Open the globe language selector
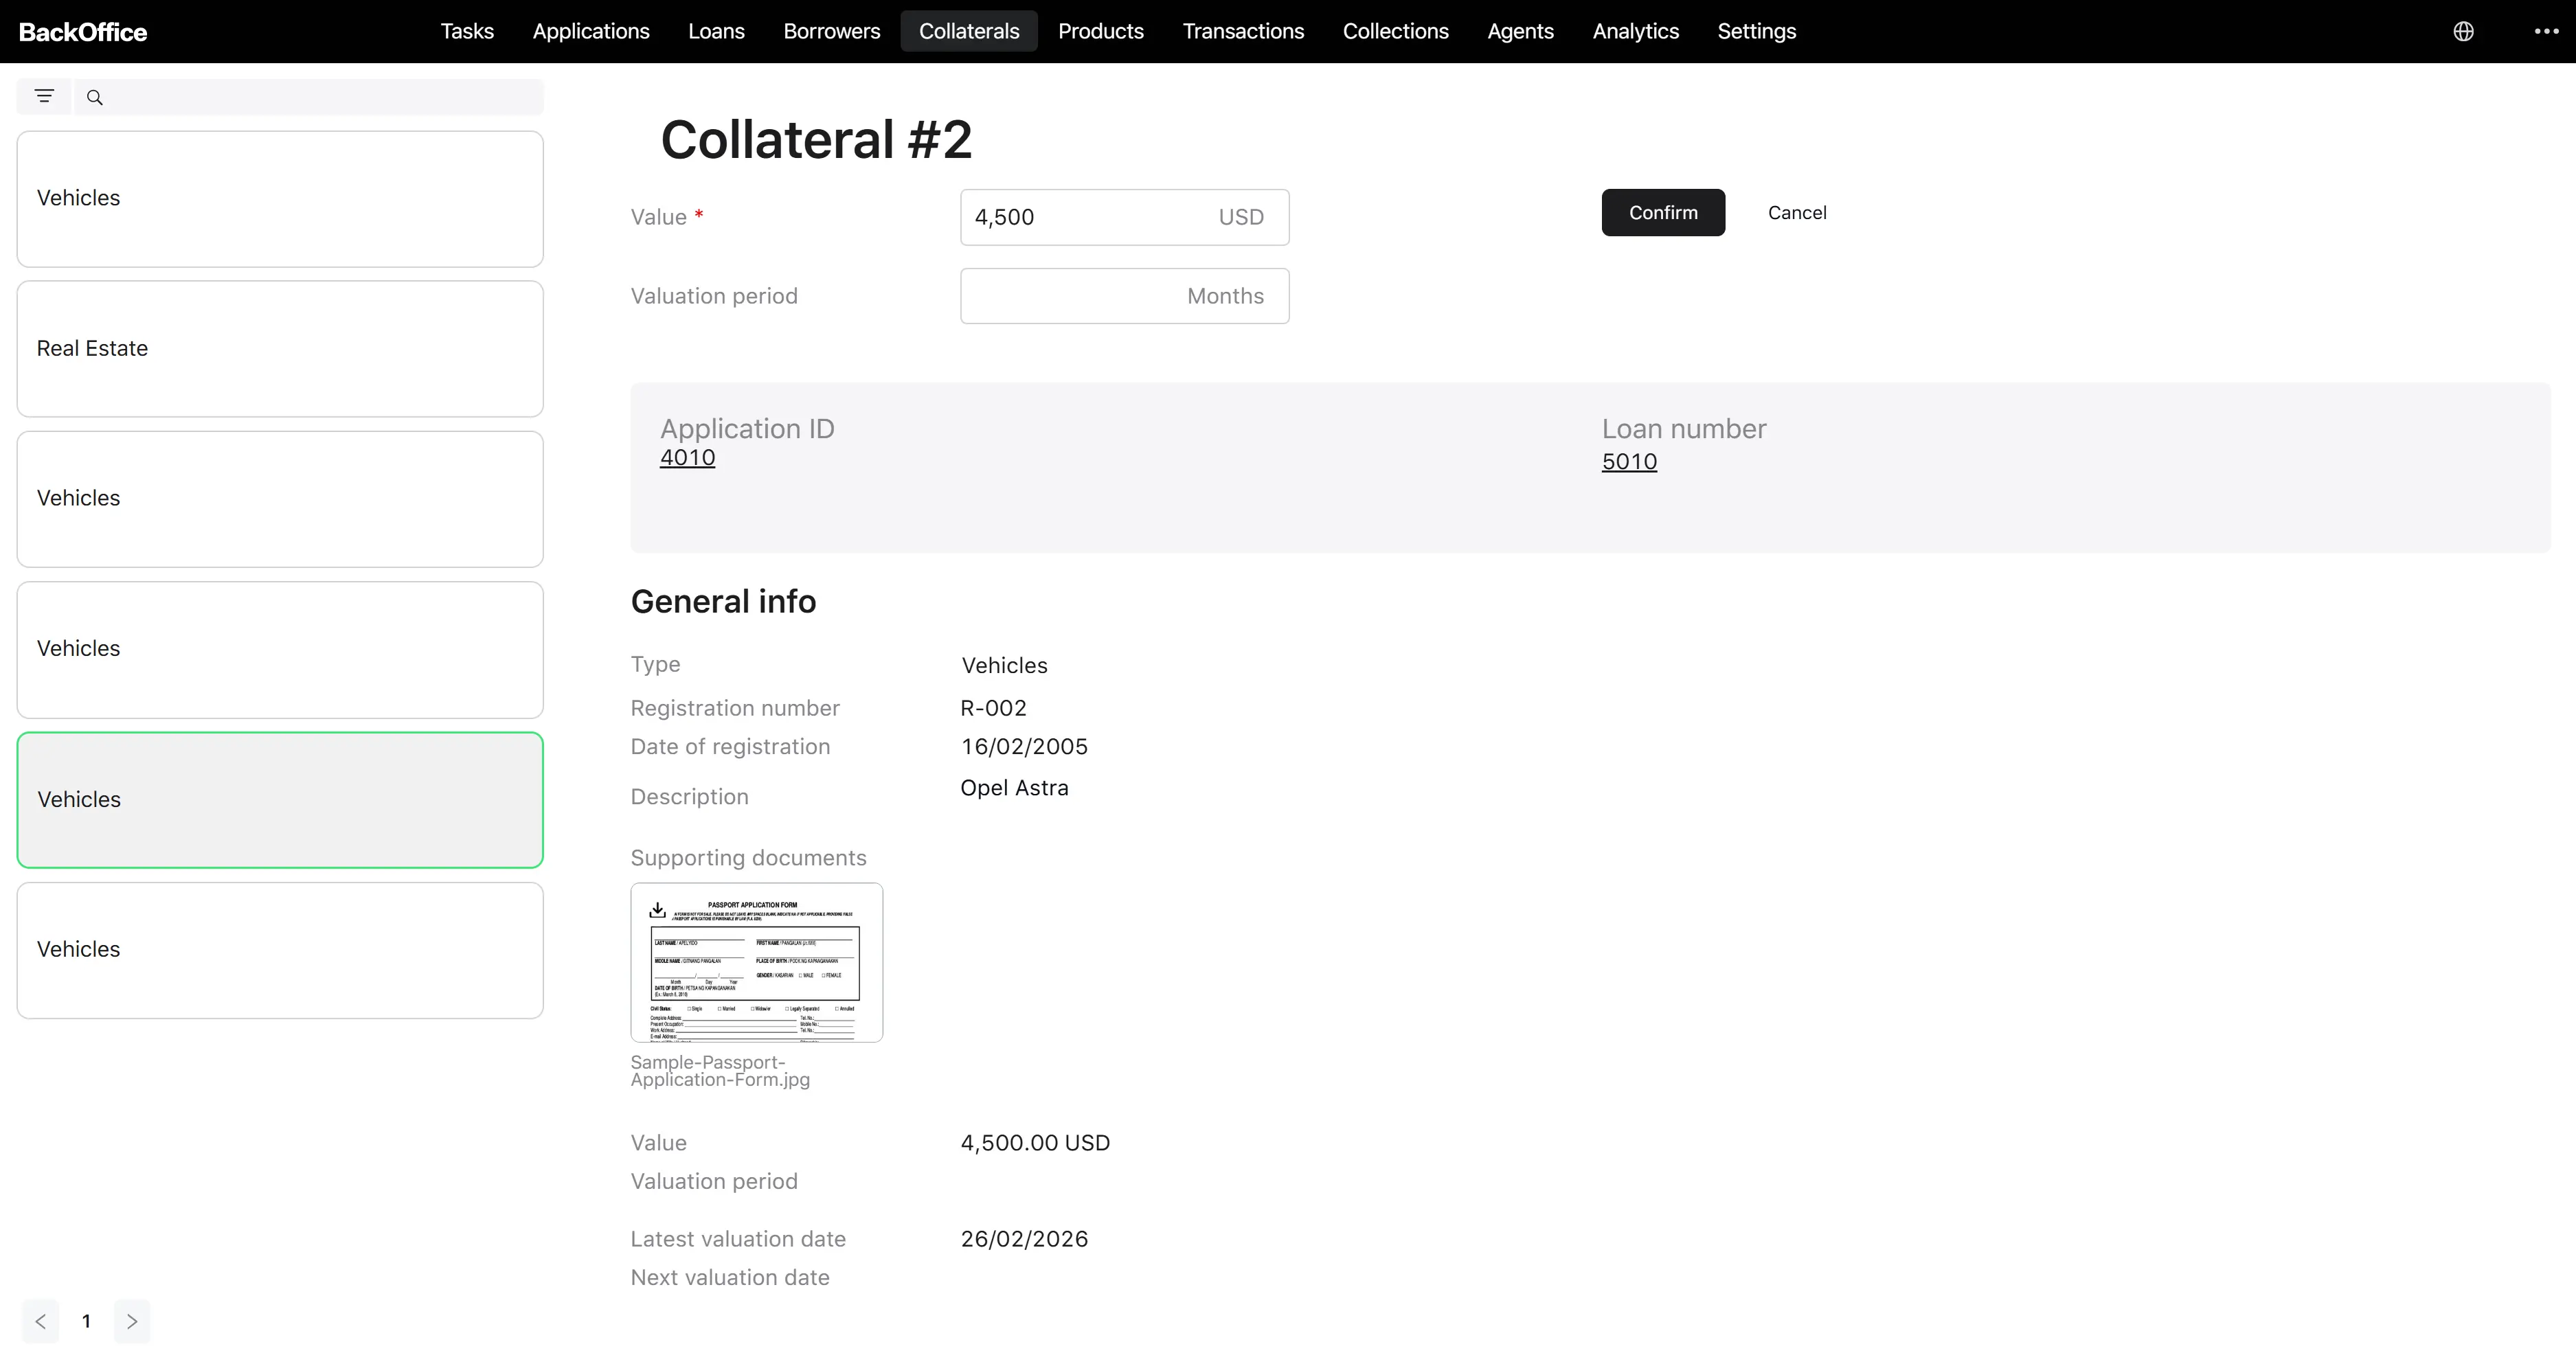Viewport: 2576px width, 1353px height. click(x=2464, y=31)
